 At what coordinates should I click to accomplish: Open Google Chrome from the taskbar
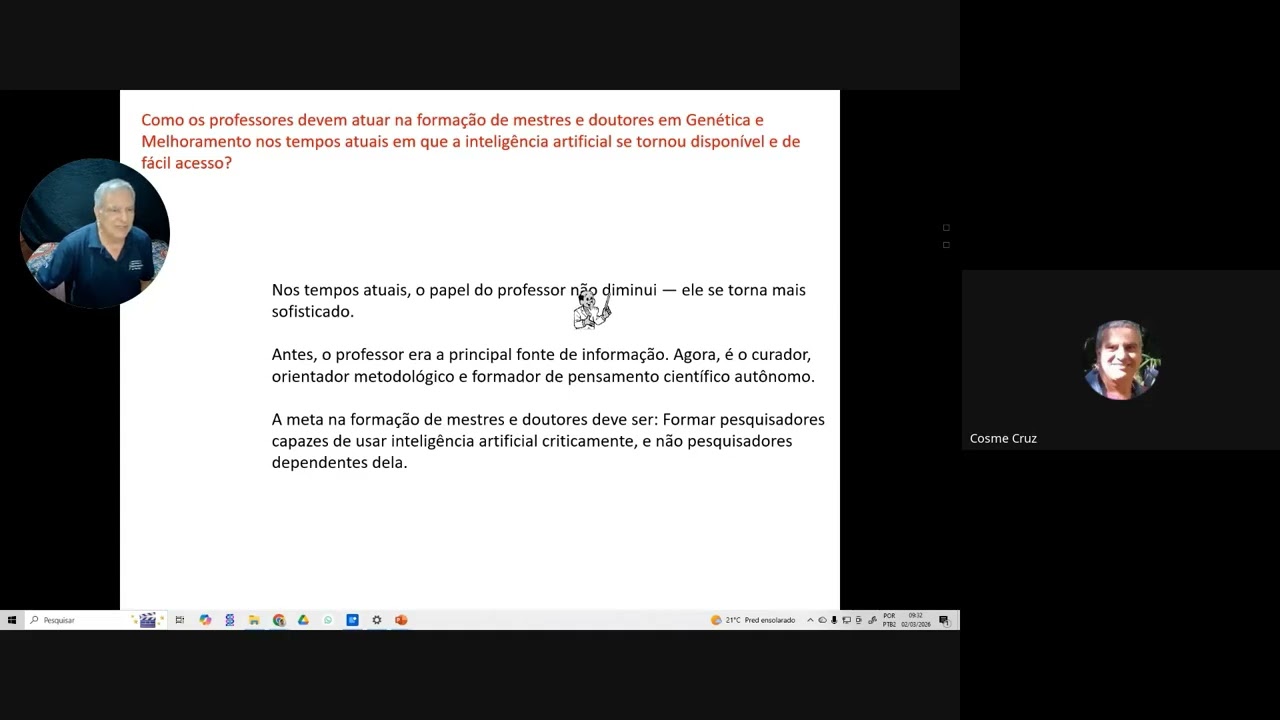(279, 620)
